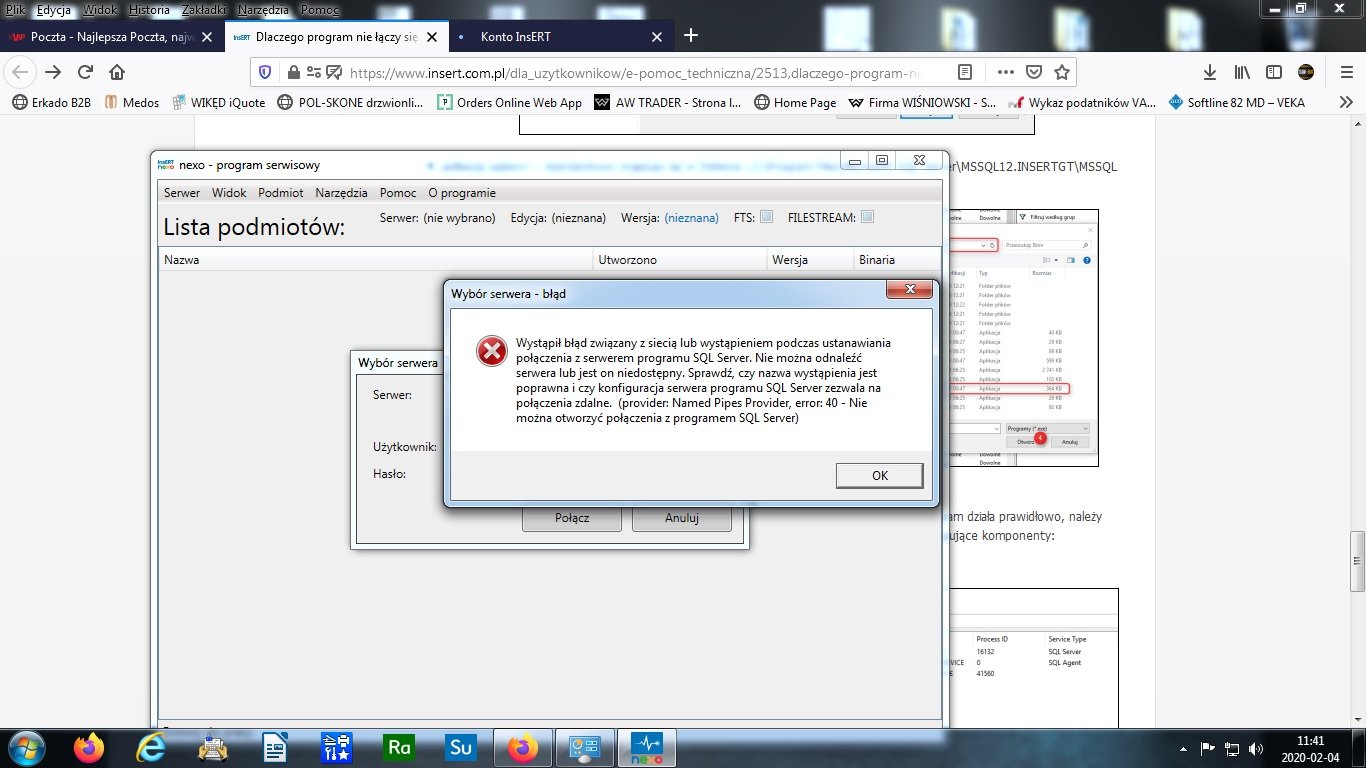The image size is (1366, 768).
Task: Save the page to Pocket
Action: coord(1035,71)
